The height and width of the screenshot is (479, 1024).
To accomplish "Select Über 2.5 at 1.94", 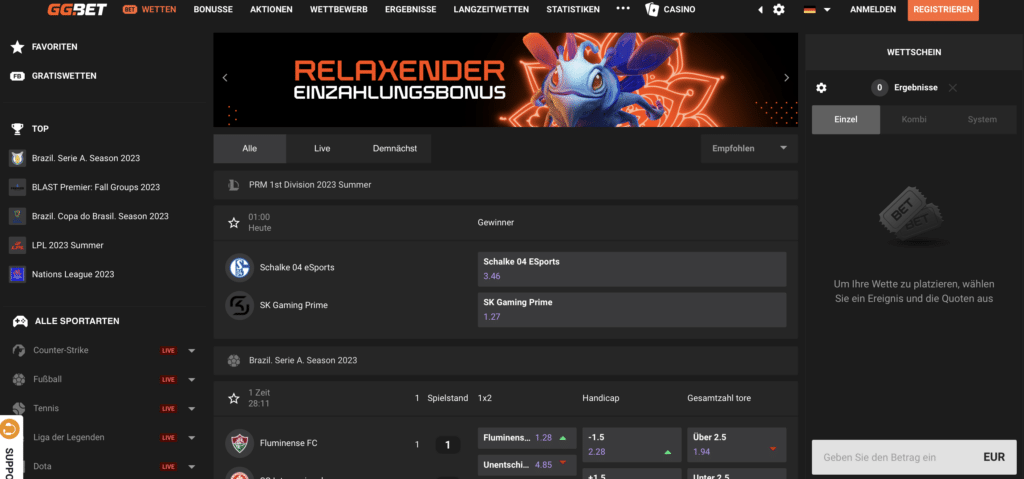I will pos(737,444).
